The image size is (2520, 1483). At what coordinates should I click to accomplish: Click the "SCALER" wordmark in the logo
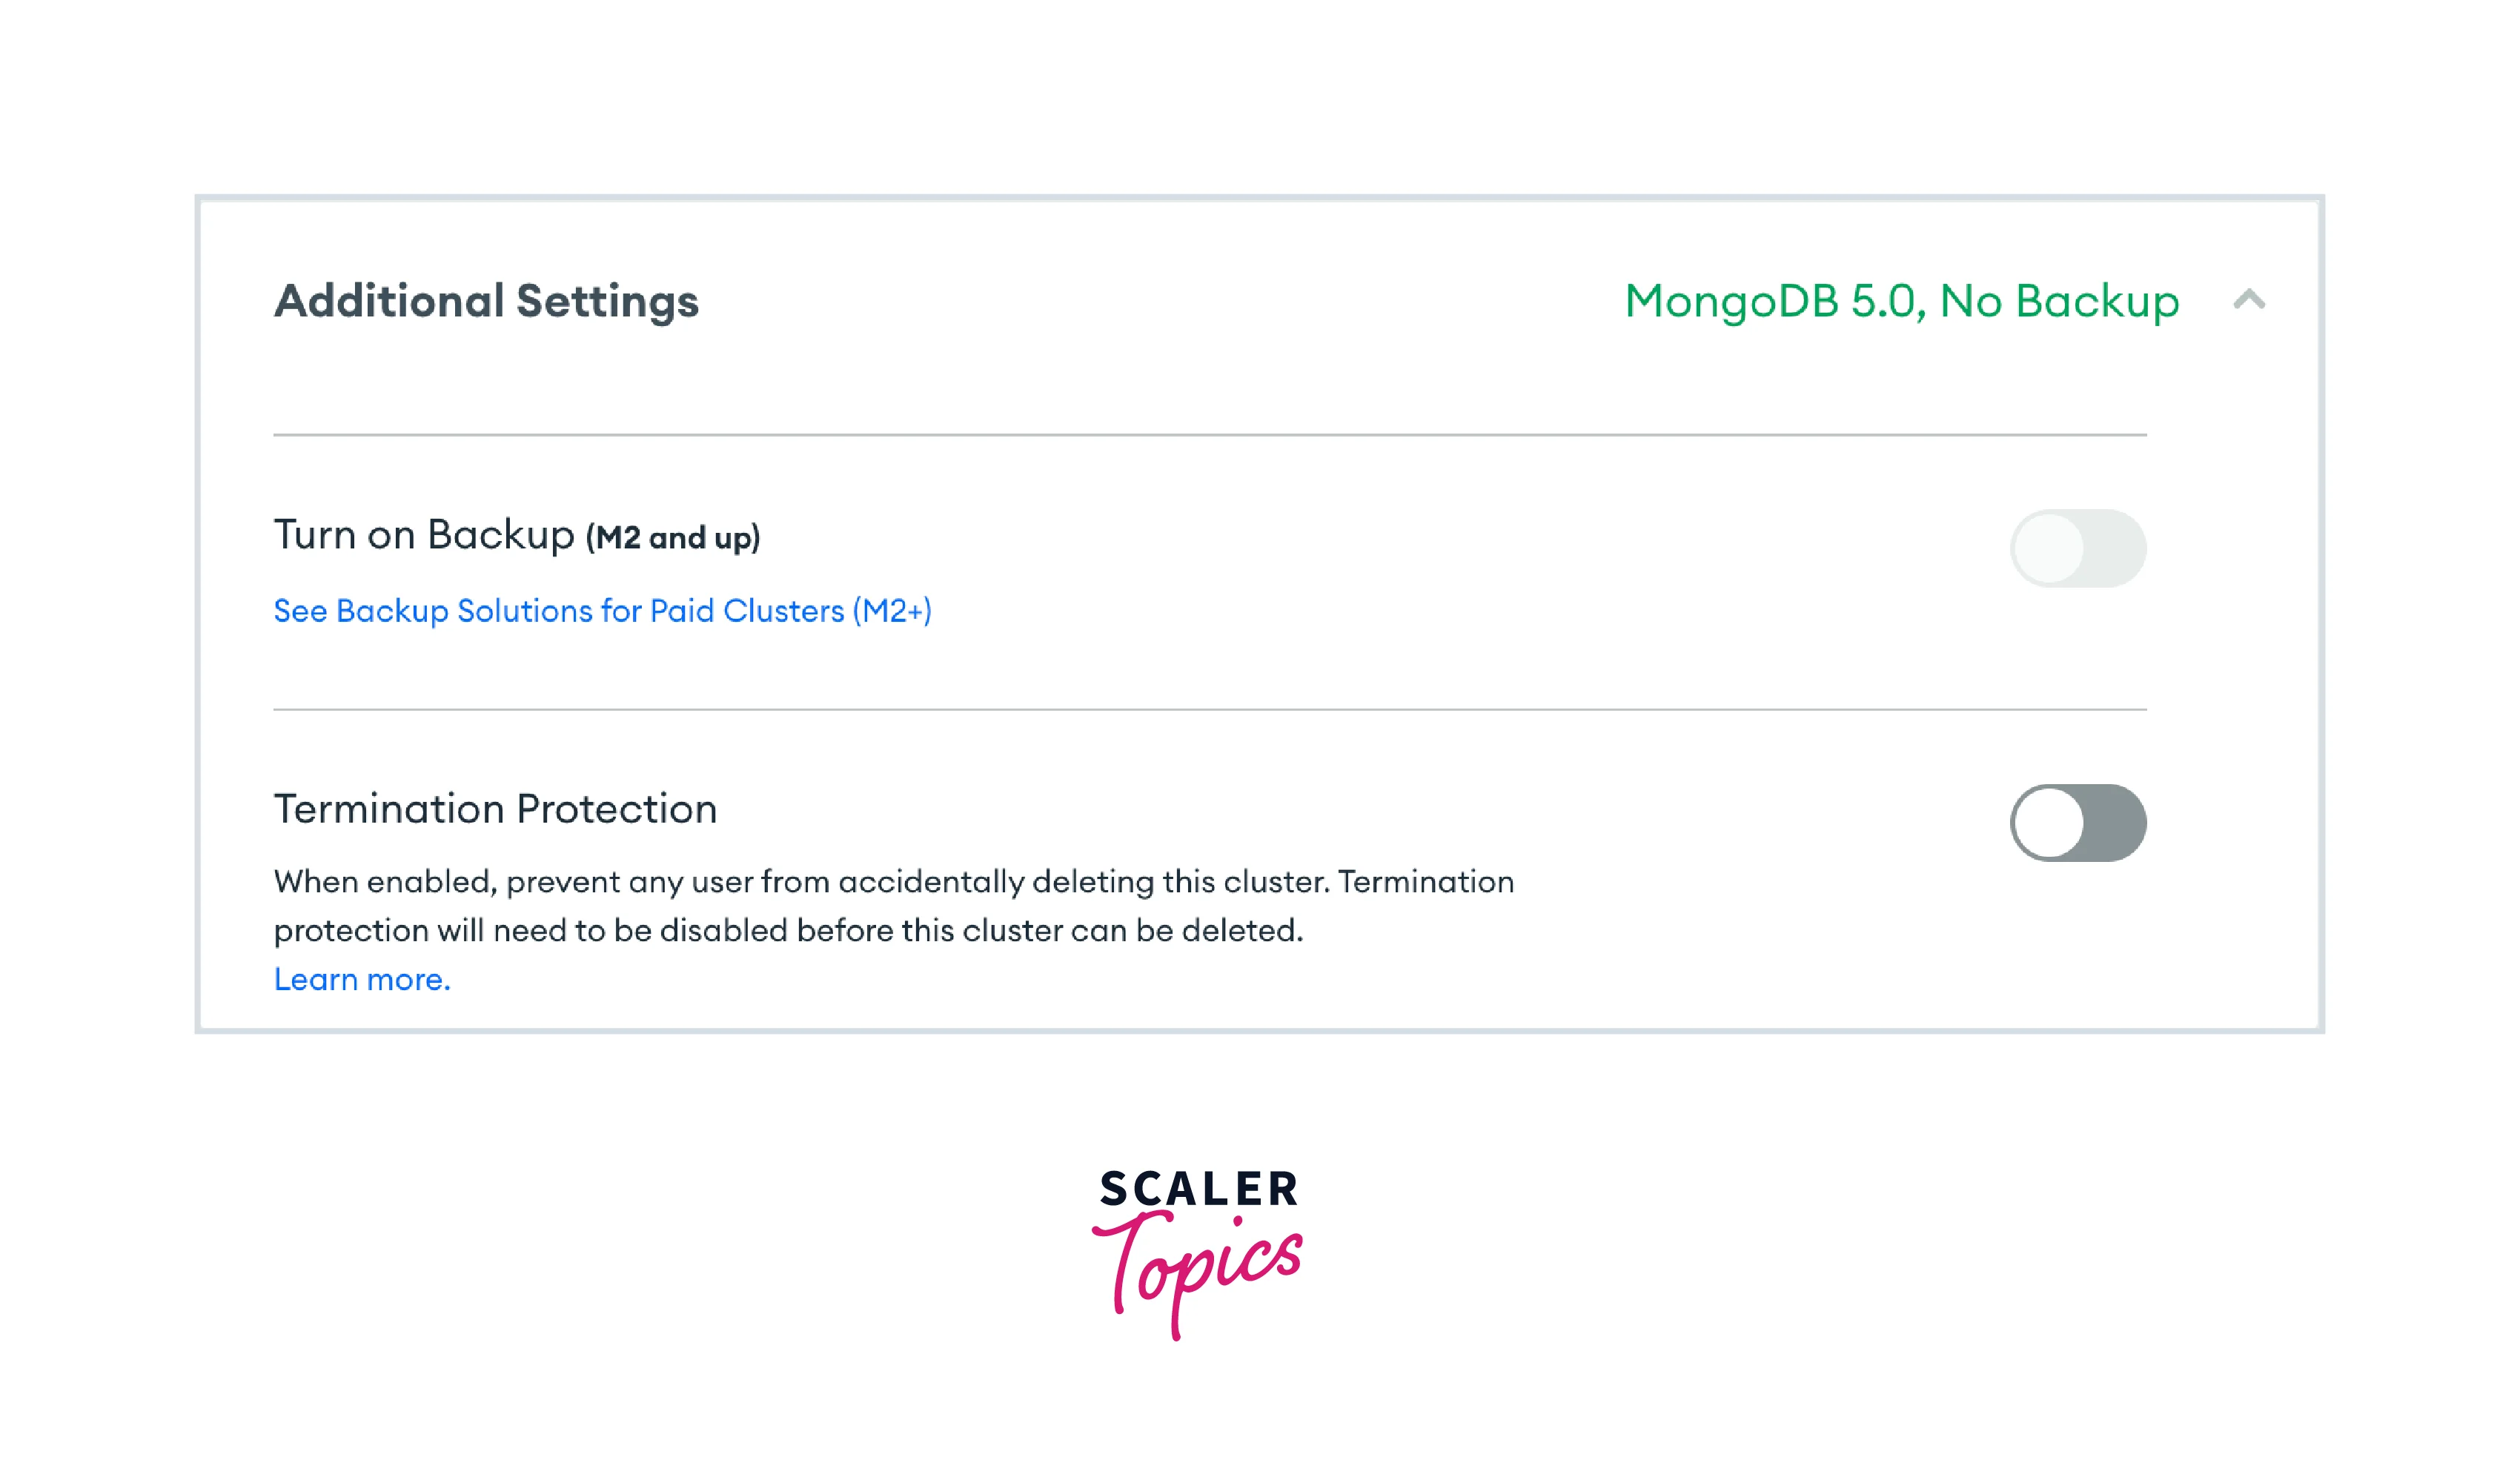tap(1198, 1189)
